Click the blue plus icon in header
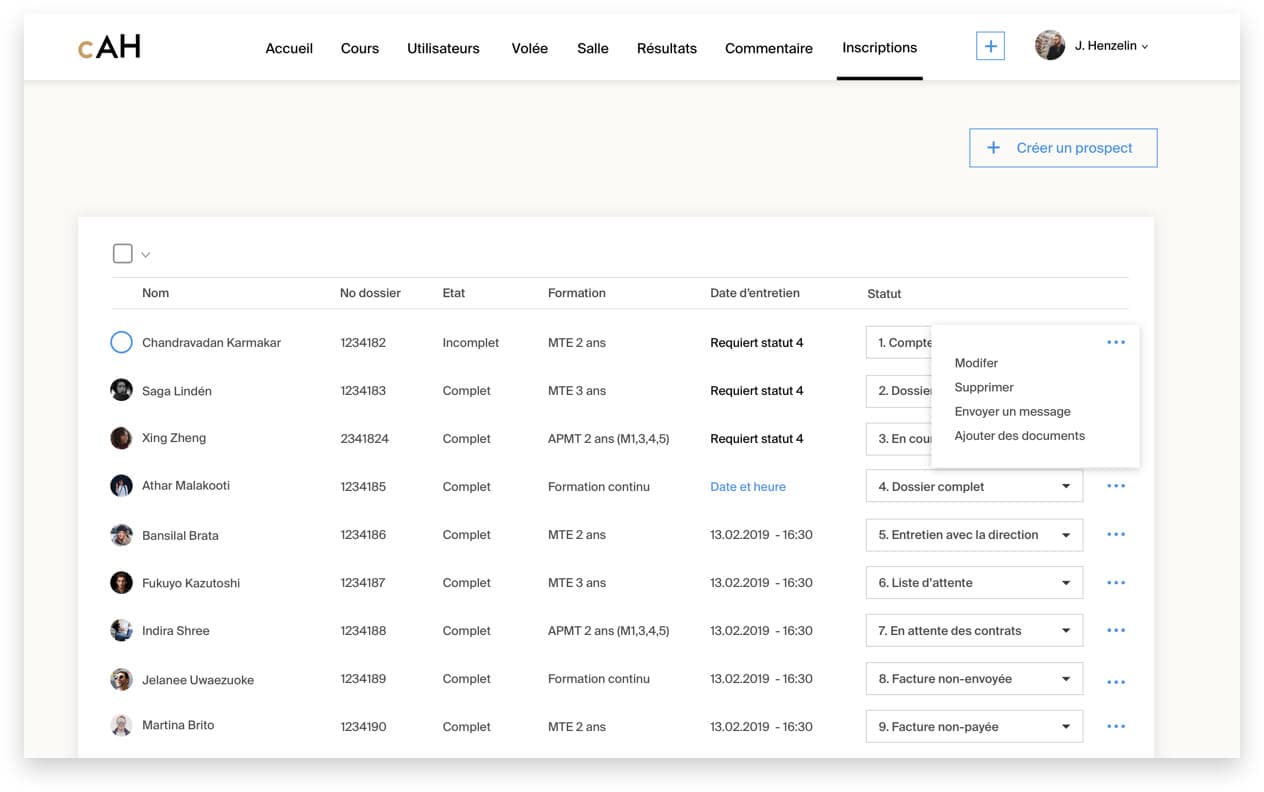The width and height of the screenshot is (1264, 792). [x=990, y=46]
